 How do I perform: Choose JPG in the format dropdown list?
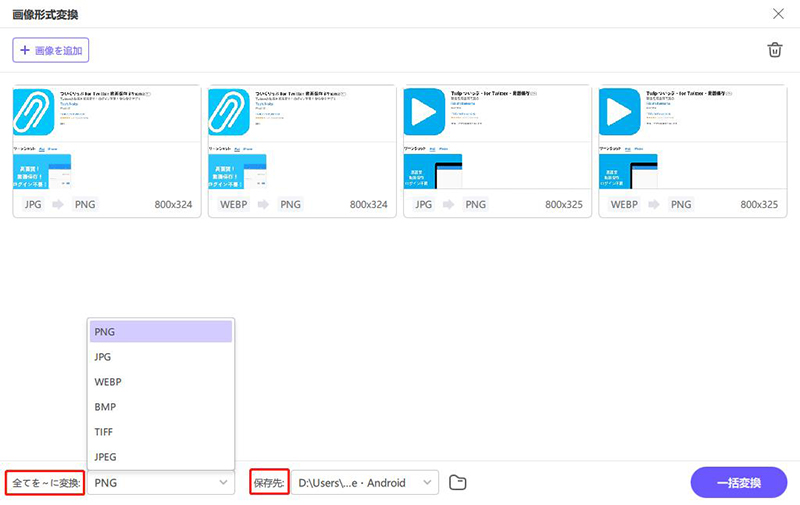point(161,356)
